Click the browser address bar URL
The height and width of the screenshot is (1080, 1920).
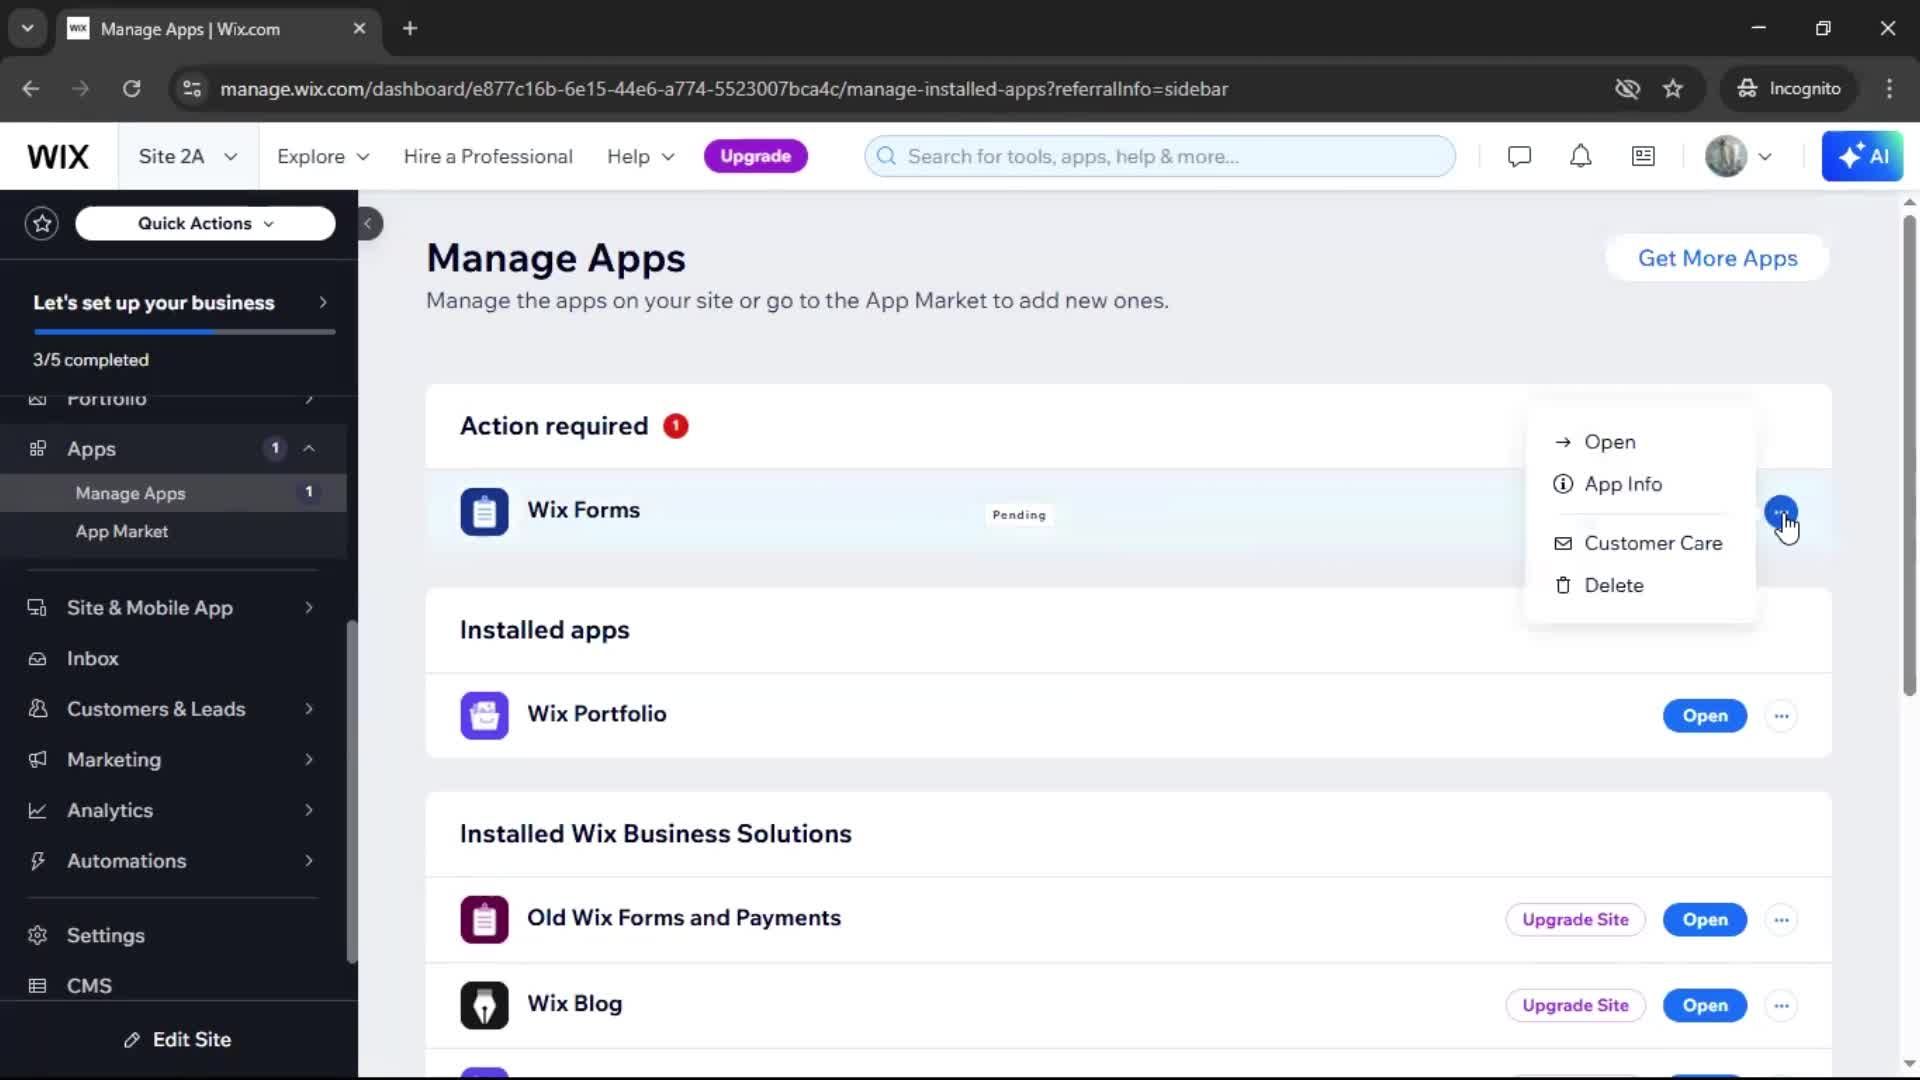pos(724,89)
